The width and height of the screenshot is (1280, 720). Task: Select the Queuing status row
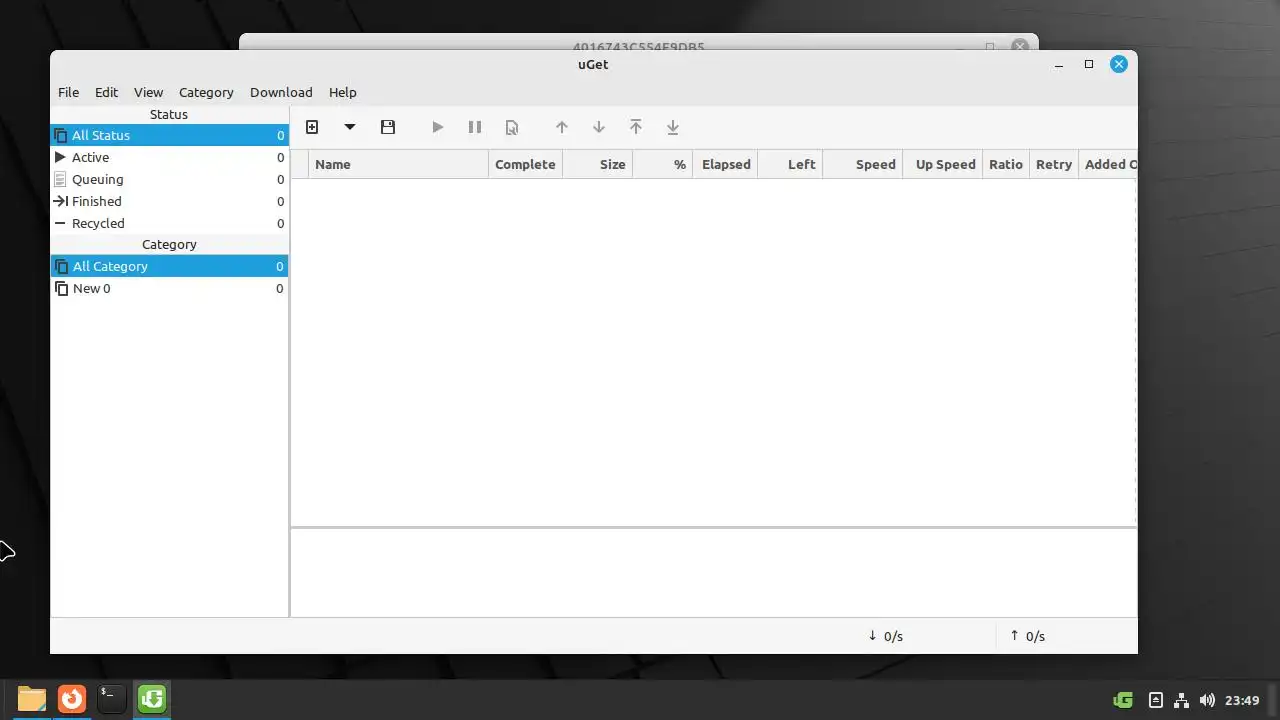click(169, 179)
